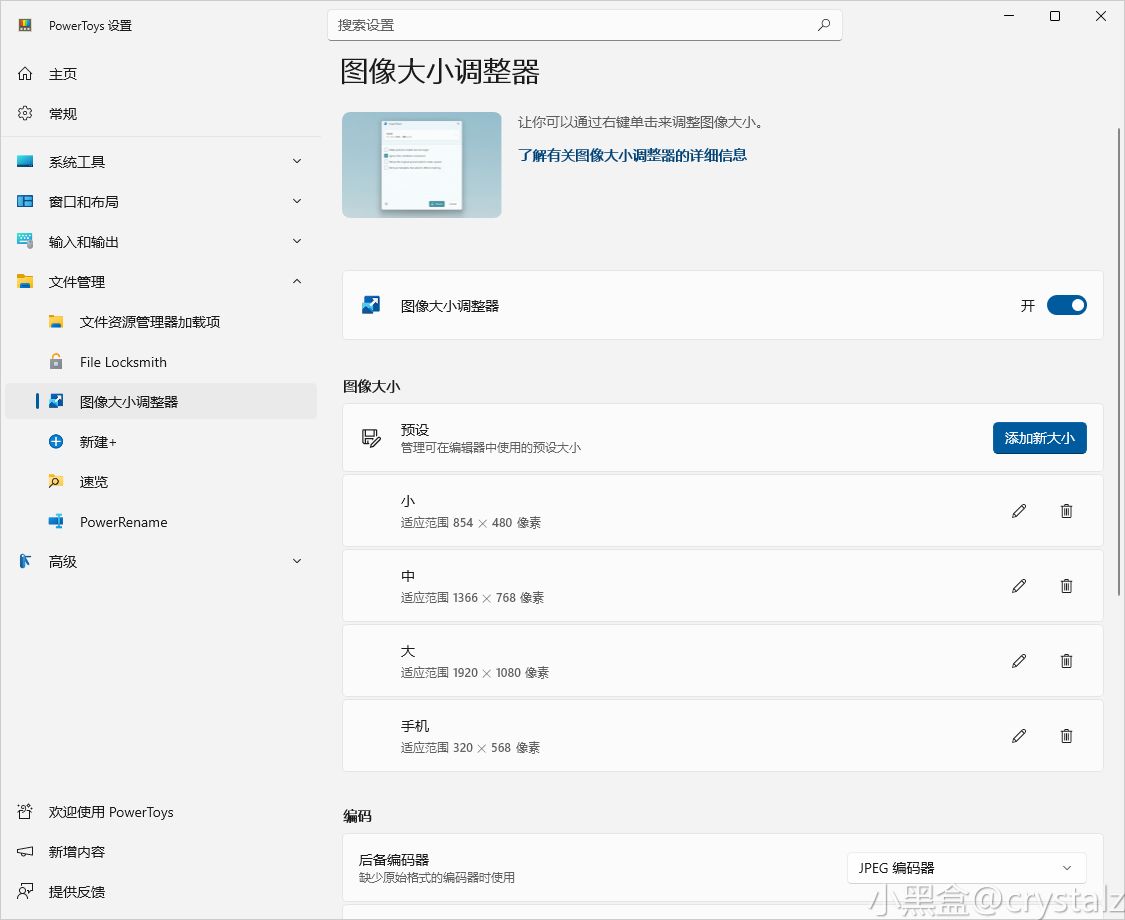Open PowerRename in the sidebar
Screen dimensions: 1125x920
coord(161,522)
